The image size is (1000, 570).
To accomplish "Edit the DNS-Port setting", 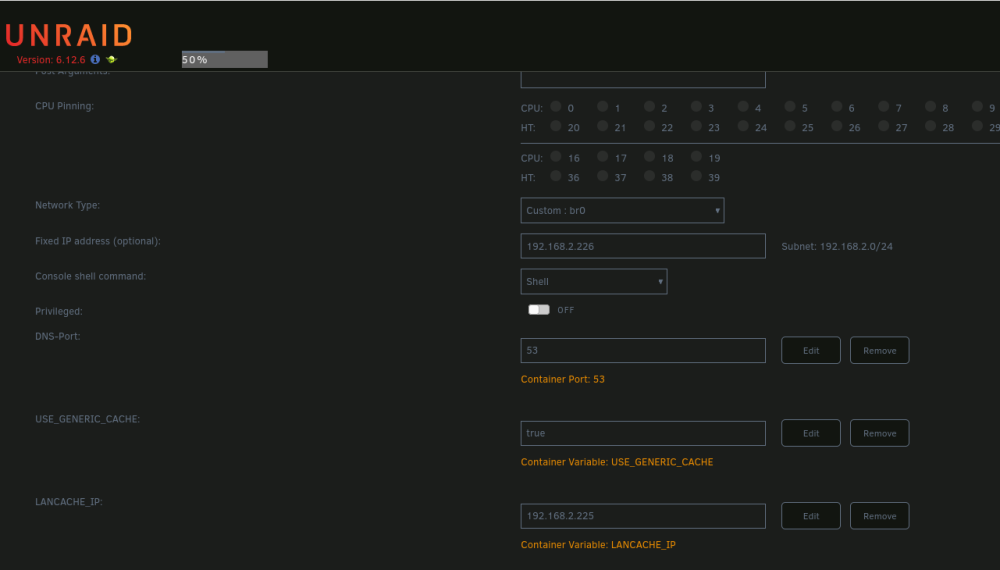I will point(811,350).
